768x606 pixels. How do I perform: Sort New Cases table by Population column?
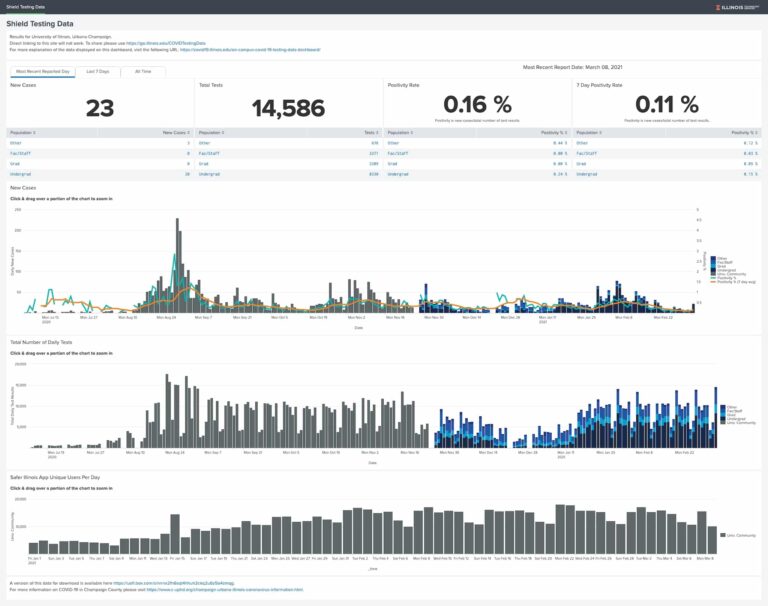(x=22, y=132)
